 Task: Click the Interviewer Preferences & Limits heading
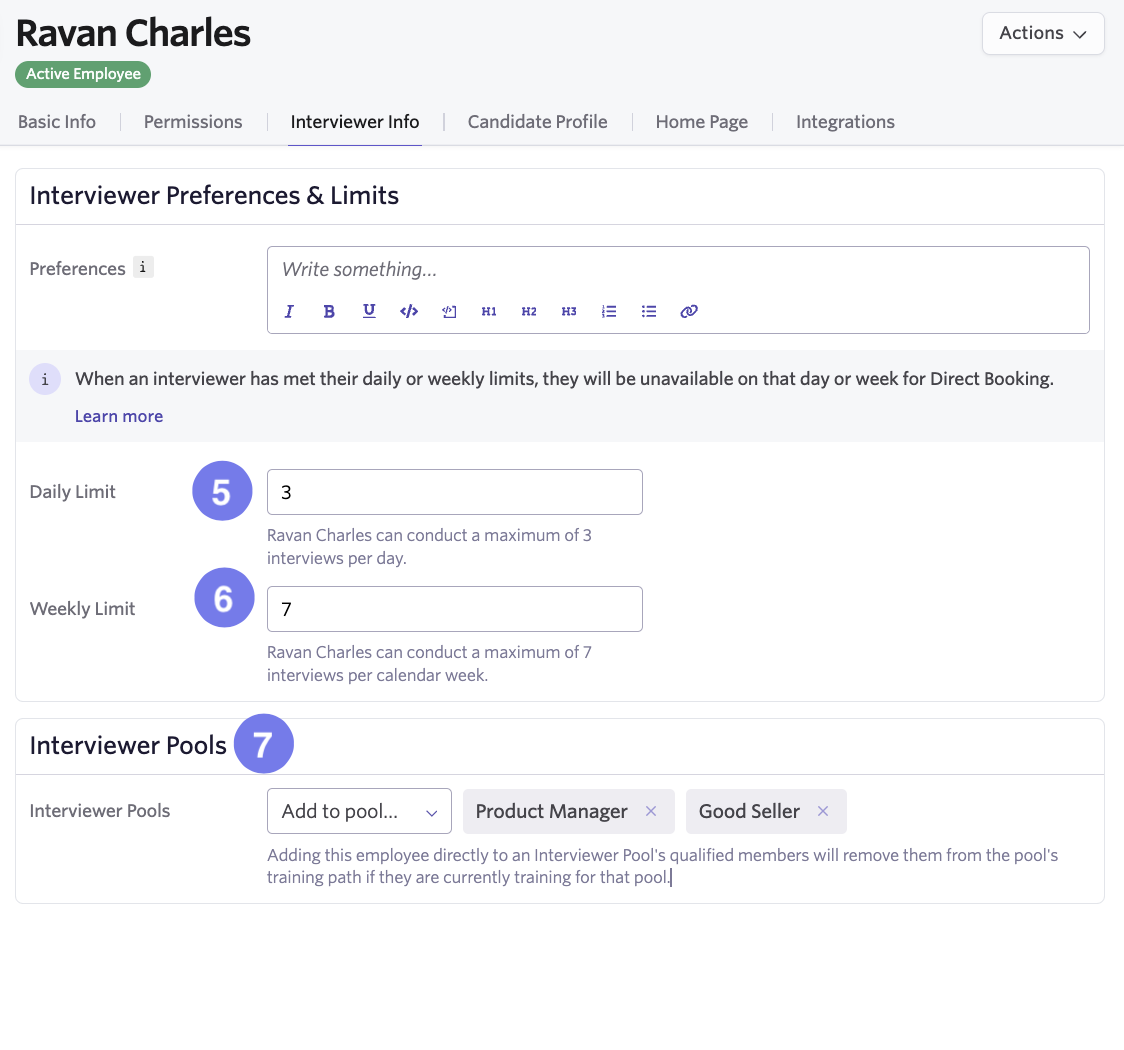coord(214,195)
